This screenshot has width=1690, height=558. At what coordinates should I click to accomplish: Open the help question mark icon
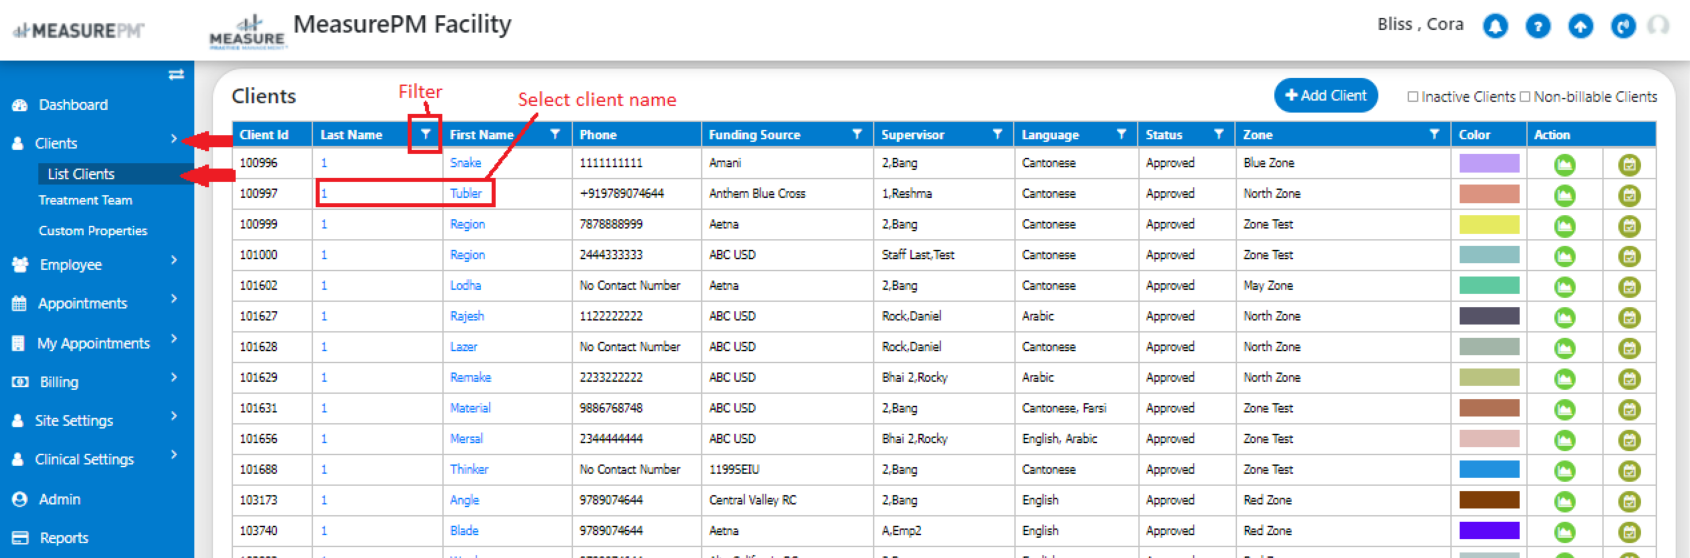click(1538, 26)
